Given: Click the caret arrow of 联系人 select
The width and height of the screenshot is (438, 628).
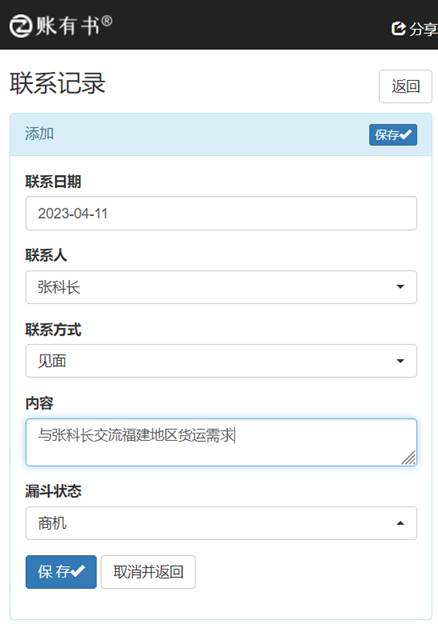Looking at the screenshot, I should coord(400,287).
